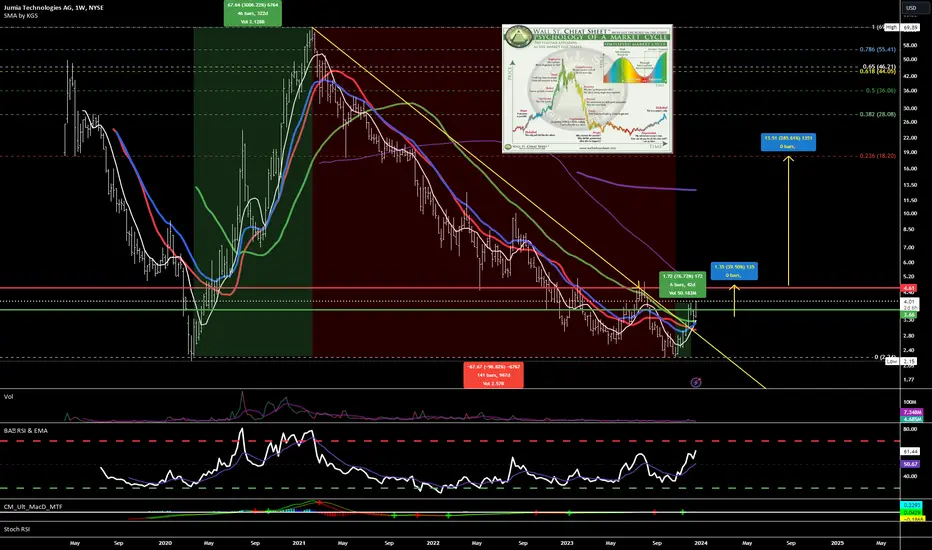Select the 0.236 (18.20) Fibonacci level

coord(878,156)
